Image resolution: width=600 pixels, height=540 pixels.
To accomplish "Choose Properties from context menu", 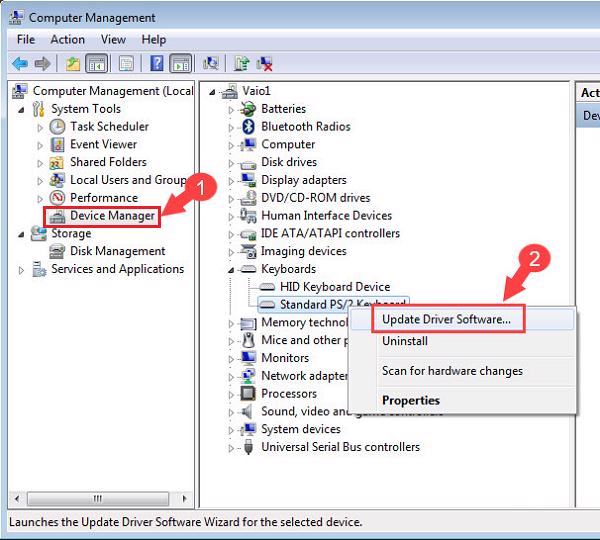I will click(462, 400).
